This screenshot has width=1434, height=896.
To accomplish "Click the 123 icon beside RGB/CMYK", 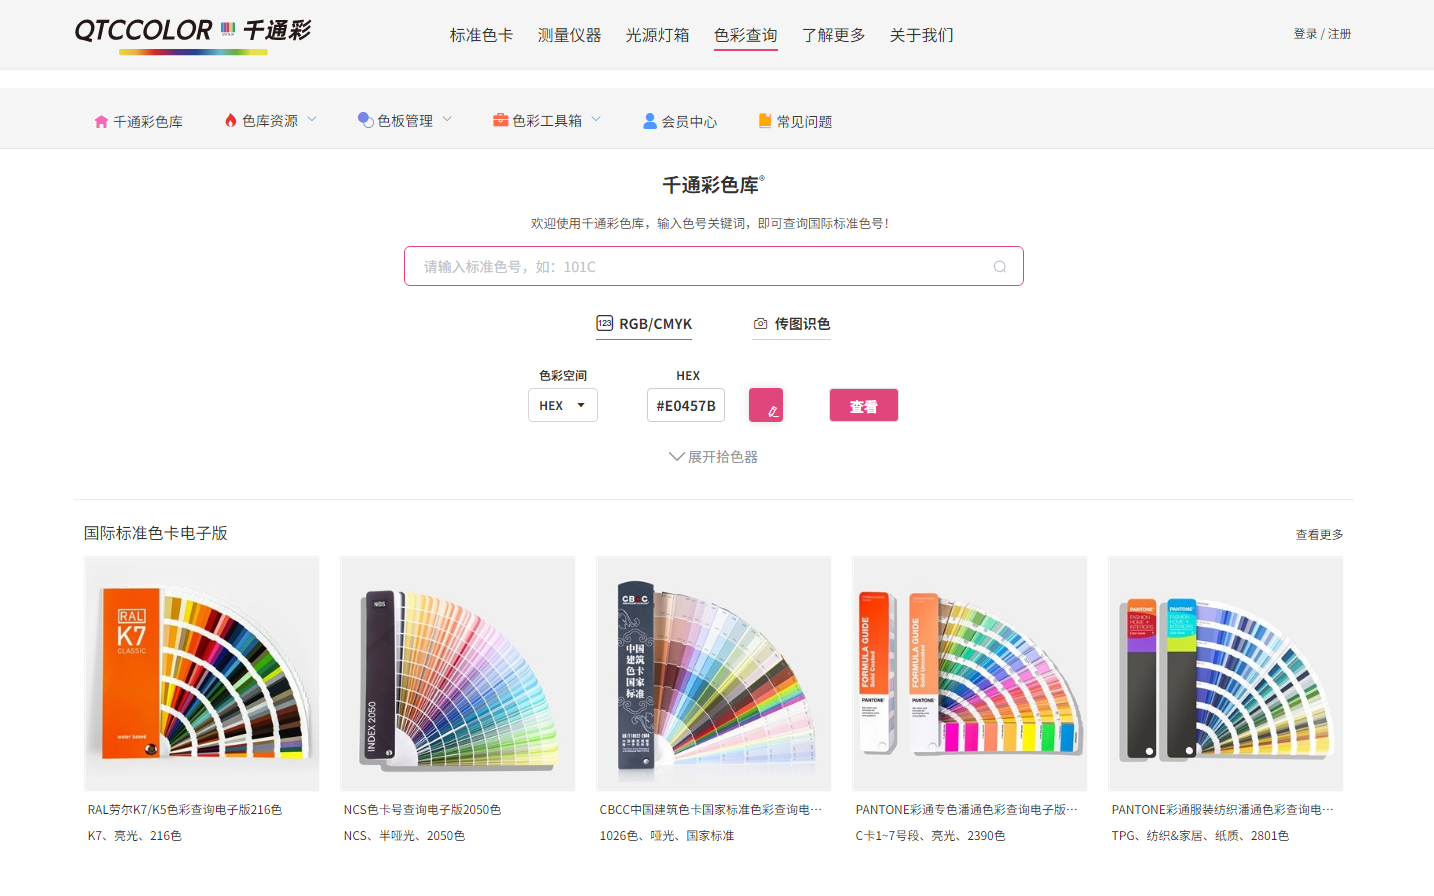I will click(x=605, y=323).
